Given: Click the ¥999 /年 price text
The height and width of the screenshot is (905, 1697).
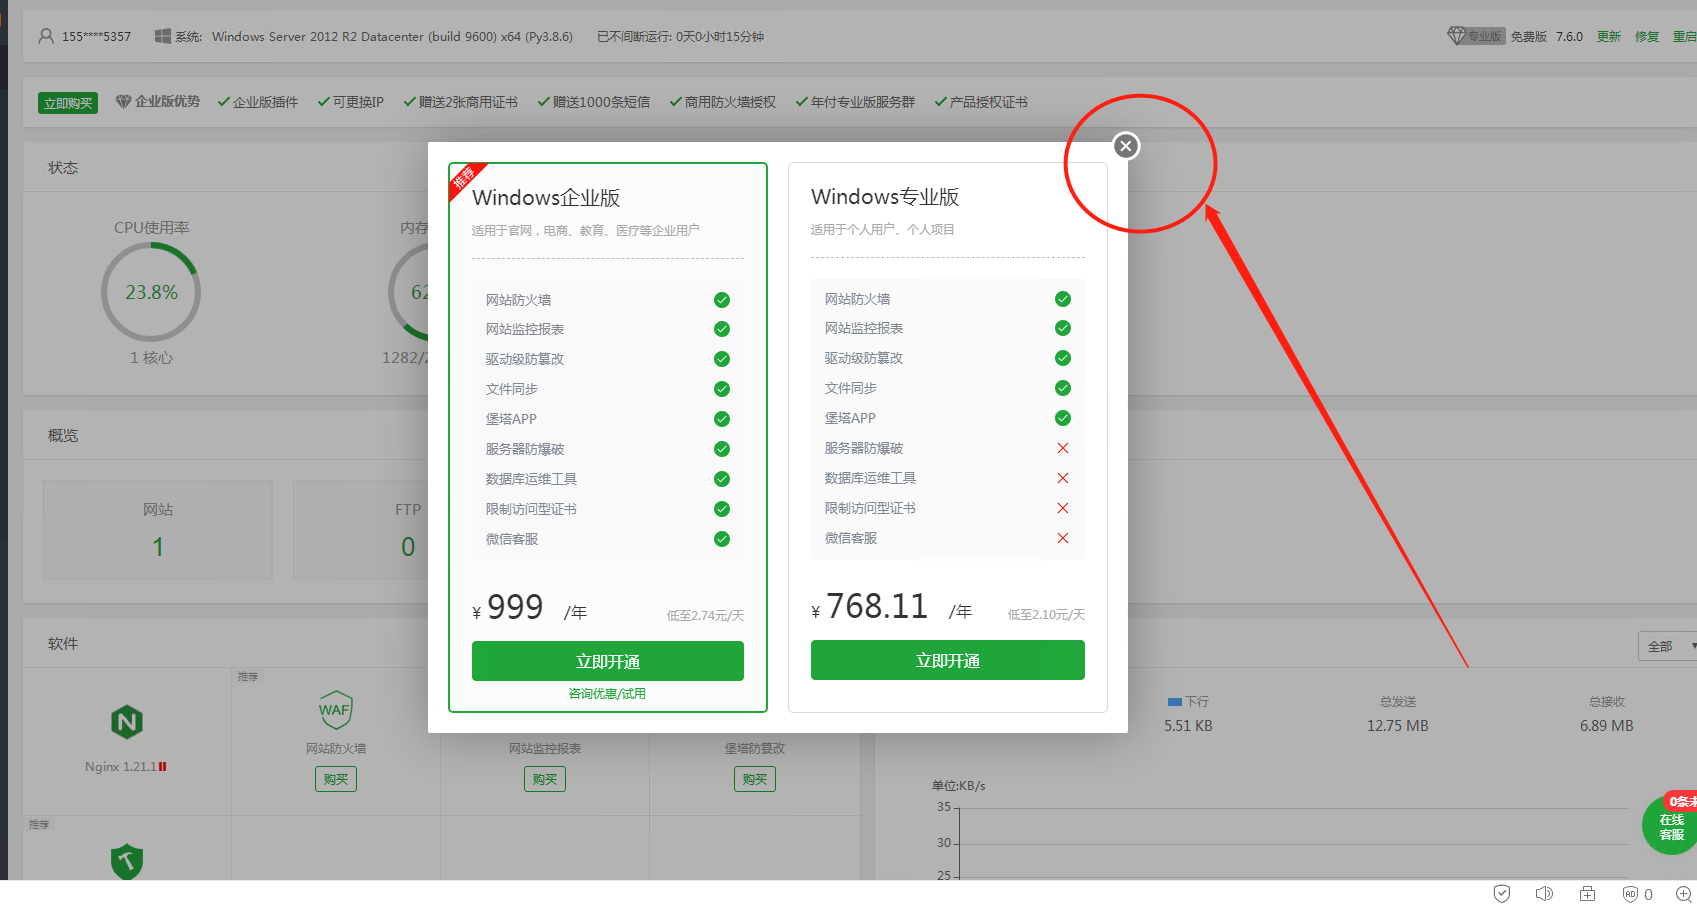Looking at the screenshot, I should point(530,608).
